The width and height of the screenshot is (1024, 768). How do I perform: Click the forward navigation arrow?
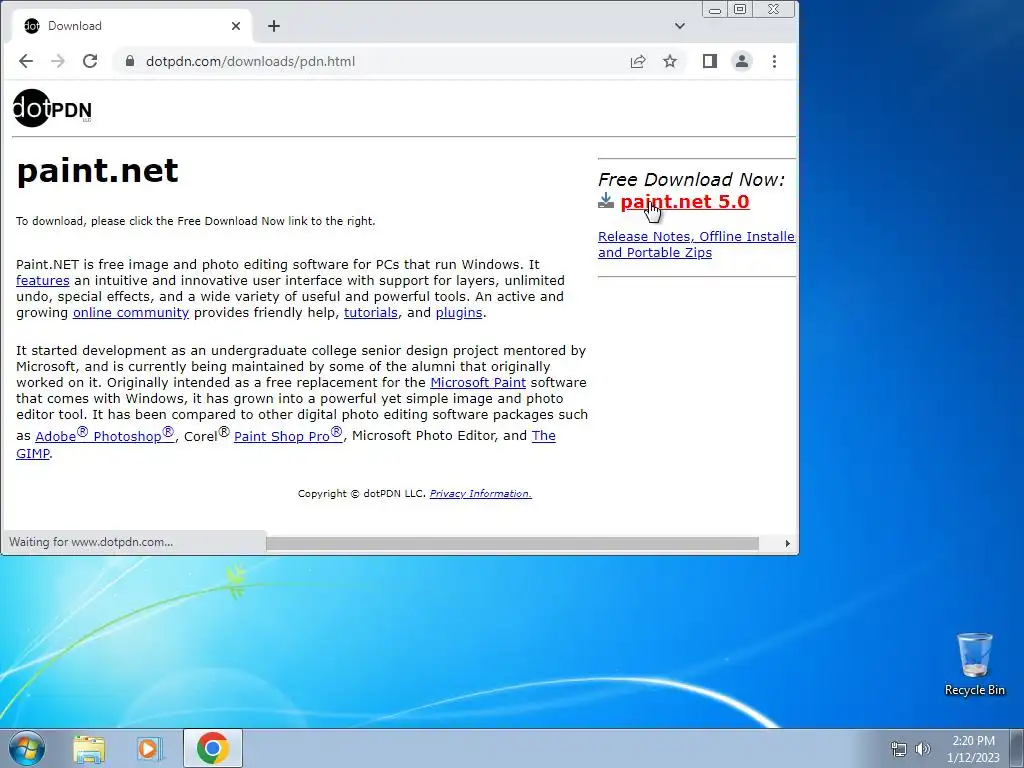tap(58, 61)
